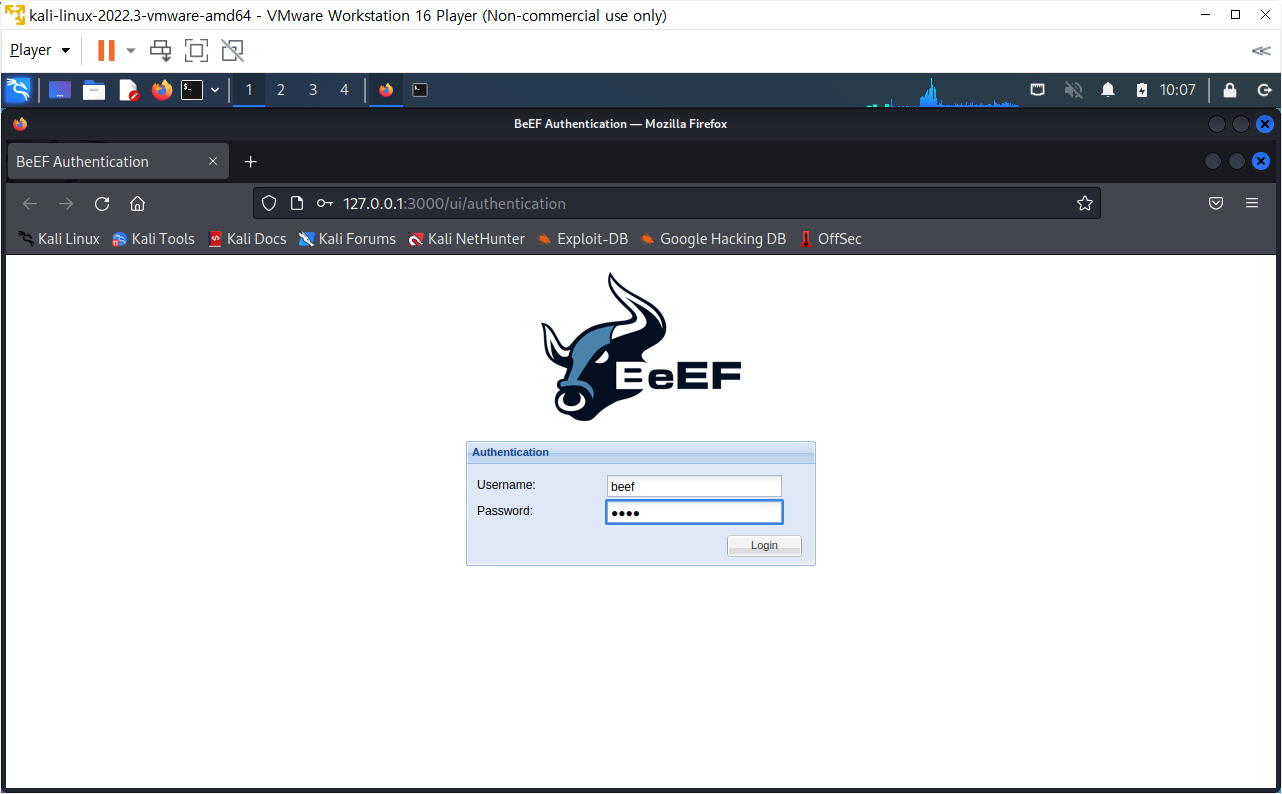Go to the Firefox home page
Screen dimensions: 1282x794
coord(138,204)
